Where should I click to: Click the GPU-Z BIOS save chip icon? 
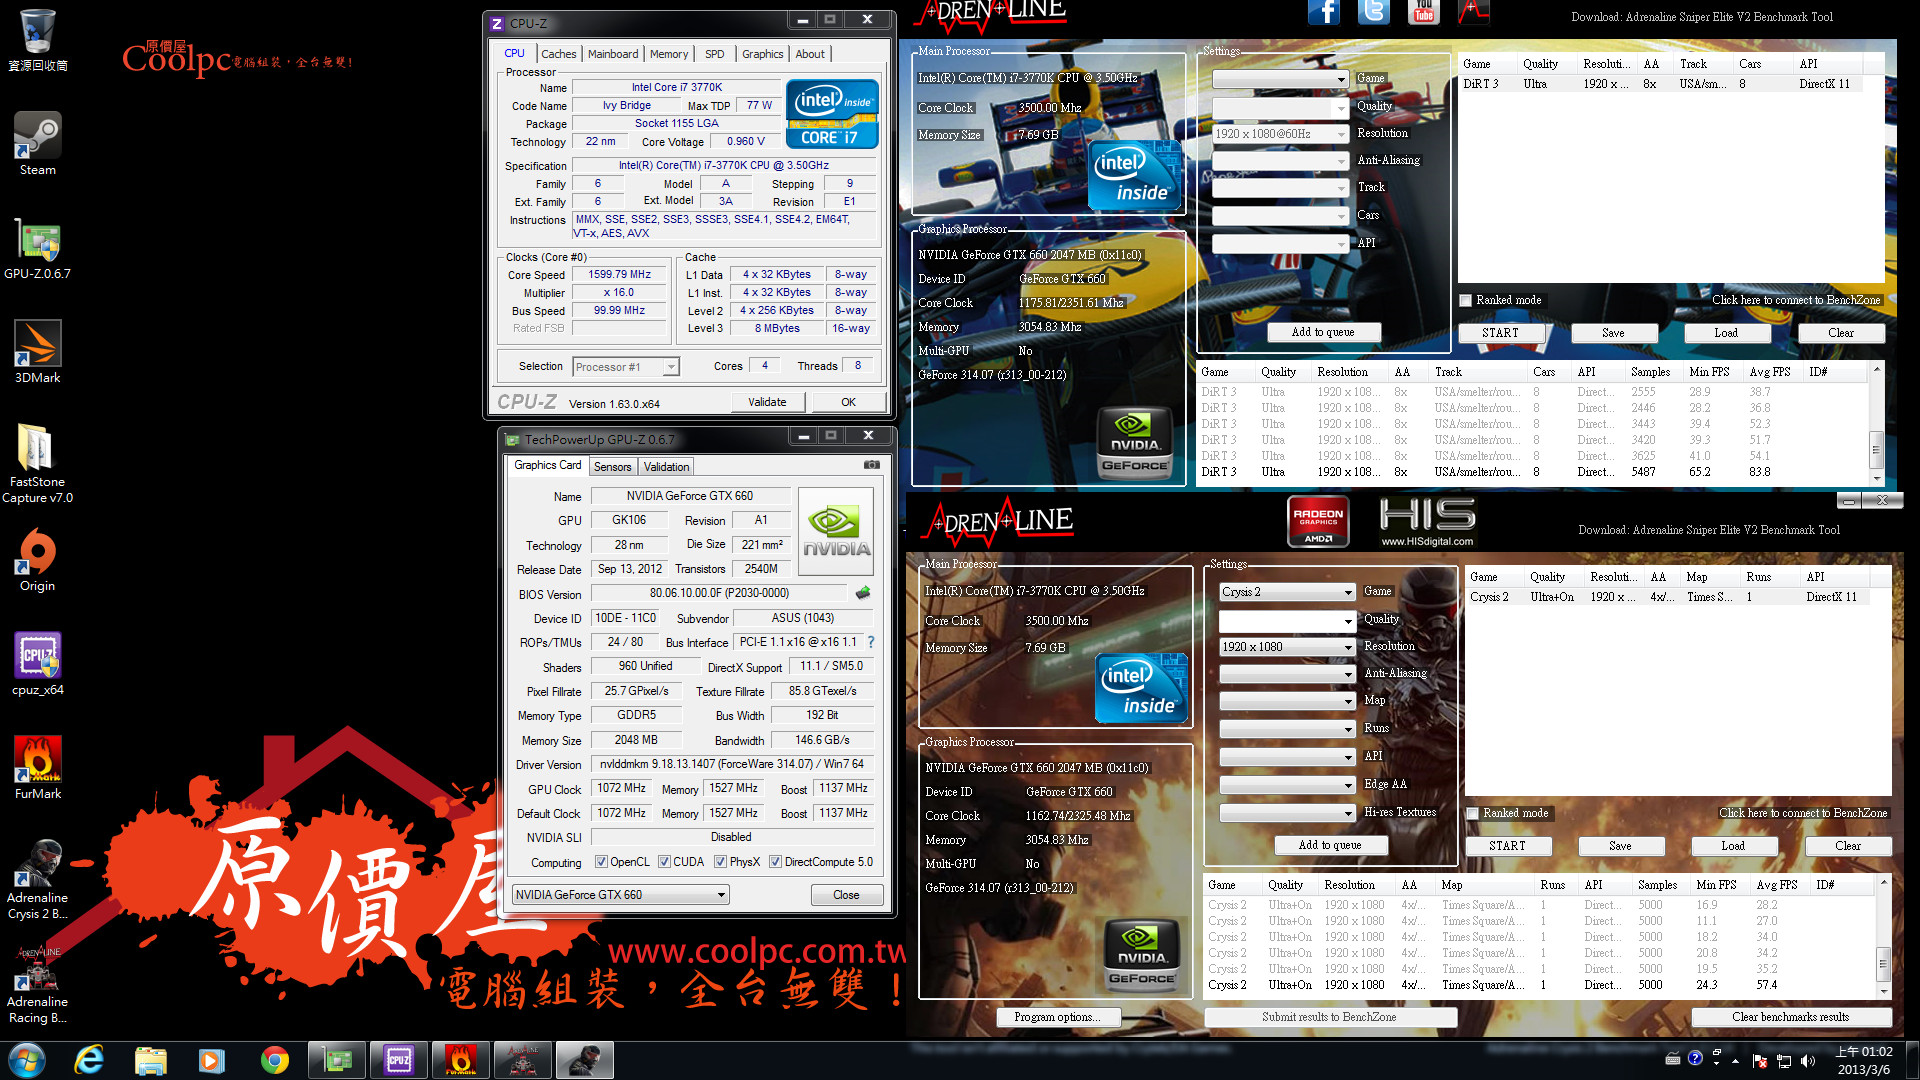pos(863,593)
